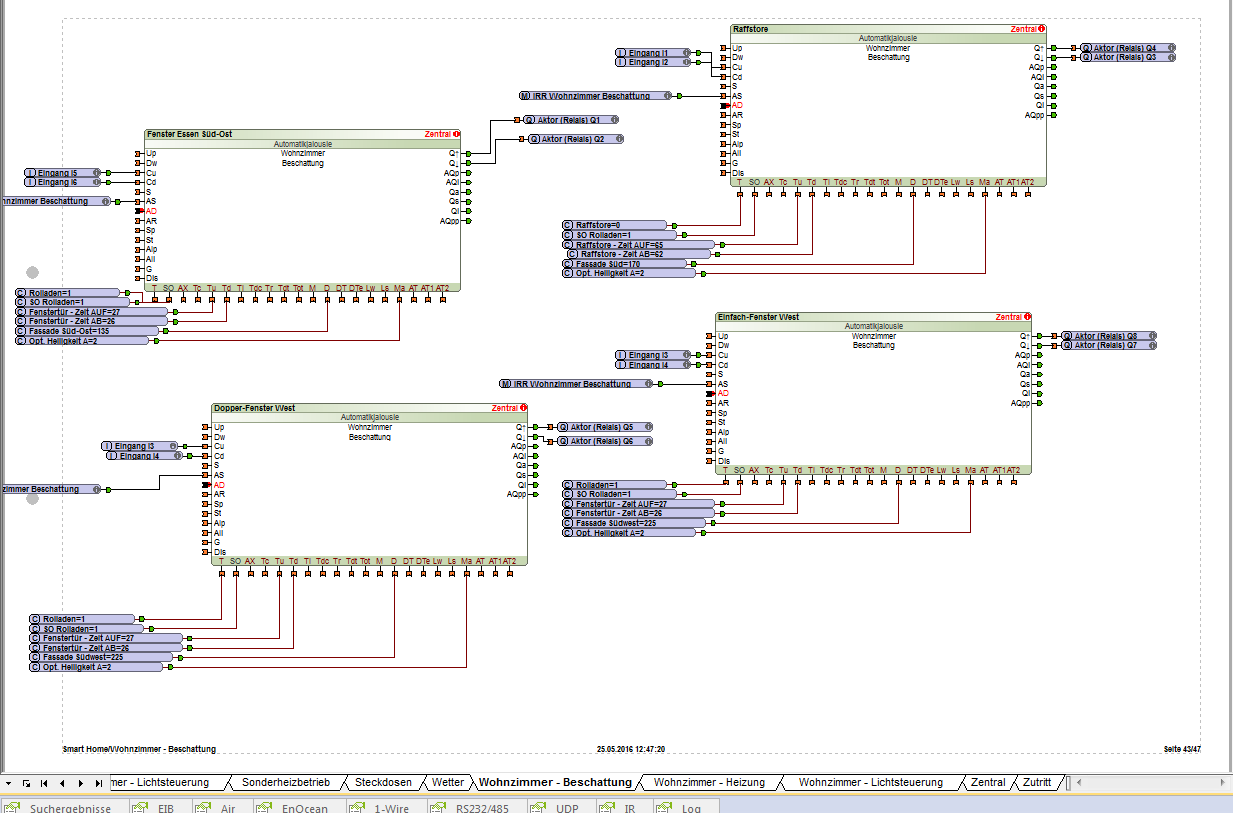The image size is (1233, 813).
Task: Click the red info icon on Raffstore block
Action: [x=1042, y=29]
